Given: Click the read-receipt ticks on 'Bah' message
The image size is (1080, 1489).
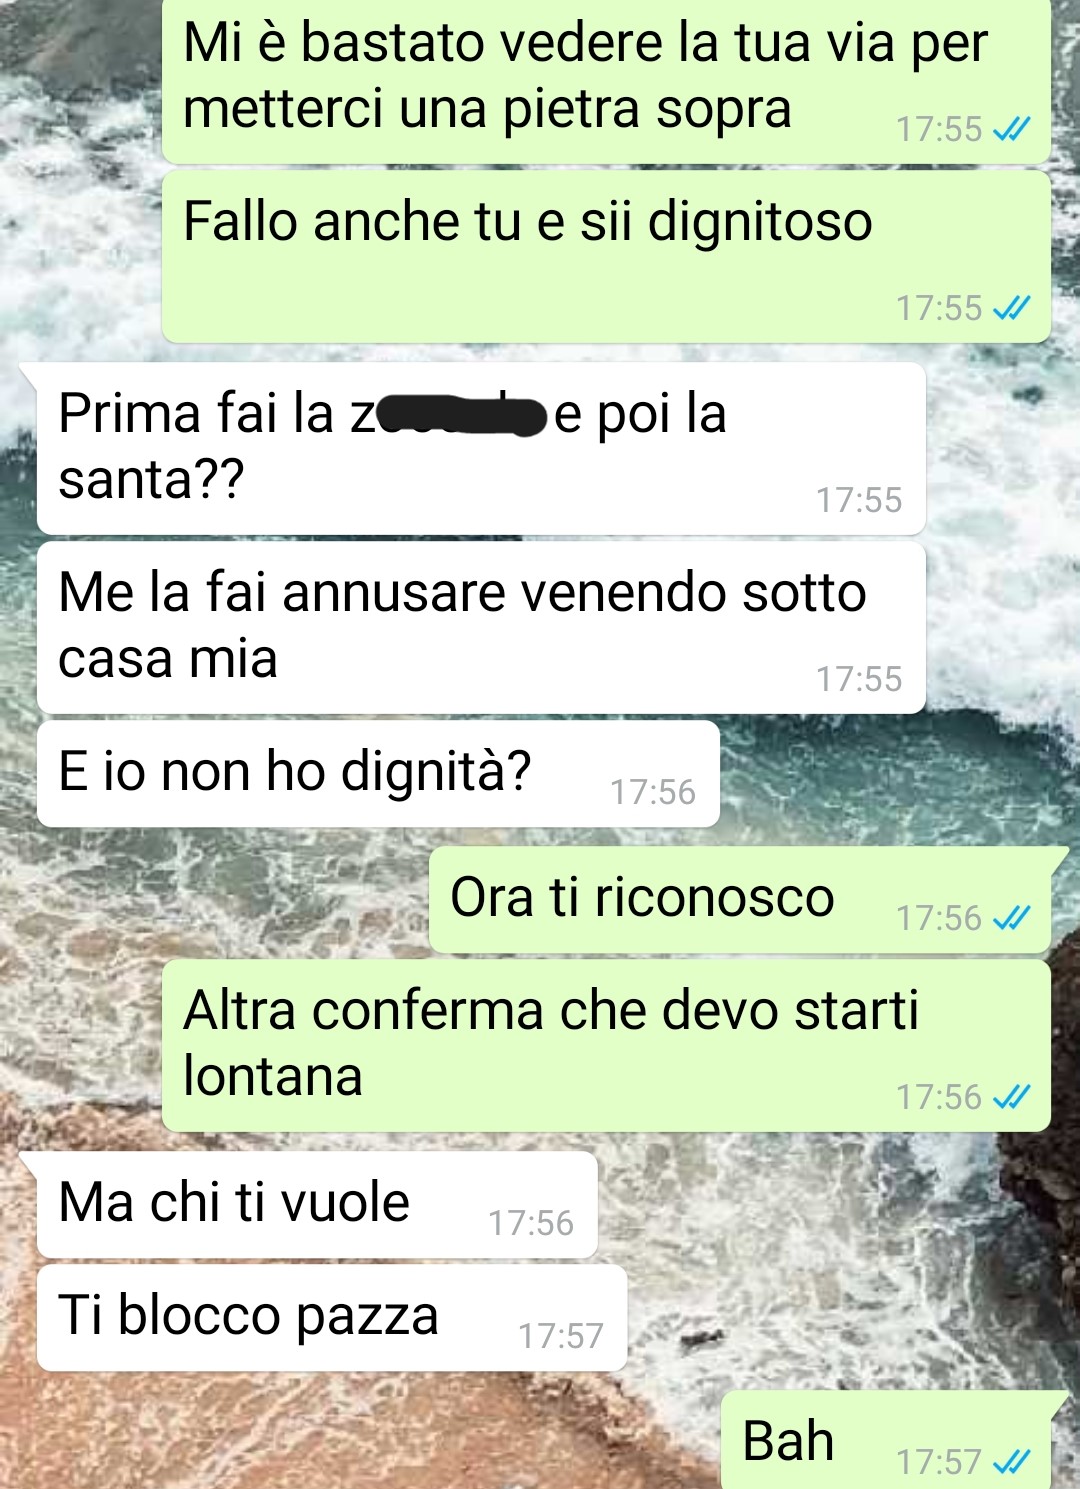Looking at the screenshot, I should click(1011, 1462).
